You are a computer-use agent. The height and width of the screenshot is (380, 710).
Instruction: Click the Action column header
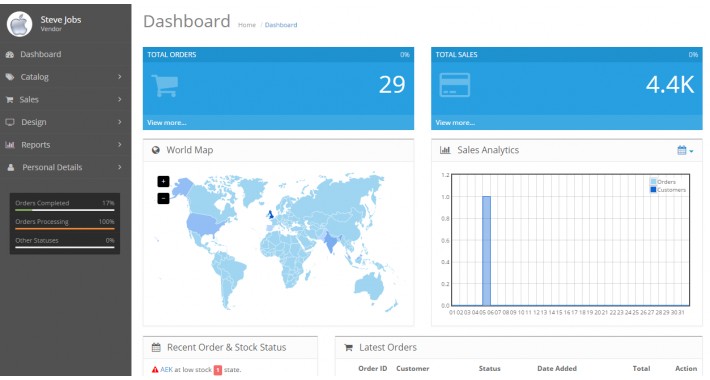[x=686, y=369]
